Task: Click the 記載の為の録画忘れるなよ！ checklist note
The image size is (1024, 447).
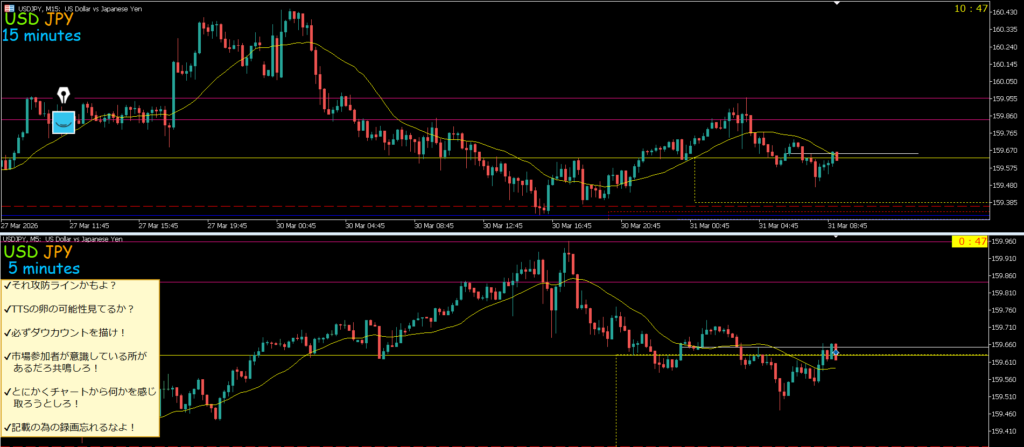Action: pyautogui.click(x=81, y=427)
